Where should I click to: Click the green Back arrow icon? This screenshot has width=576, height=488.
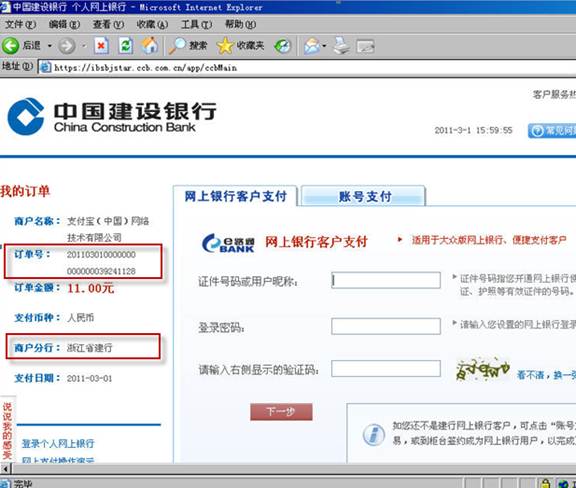click(x=10, y=46)
